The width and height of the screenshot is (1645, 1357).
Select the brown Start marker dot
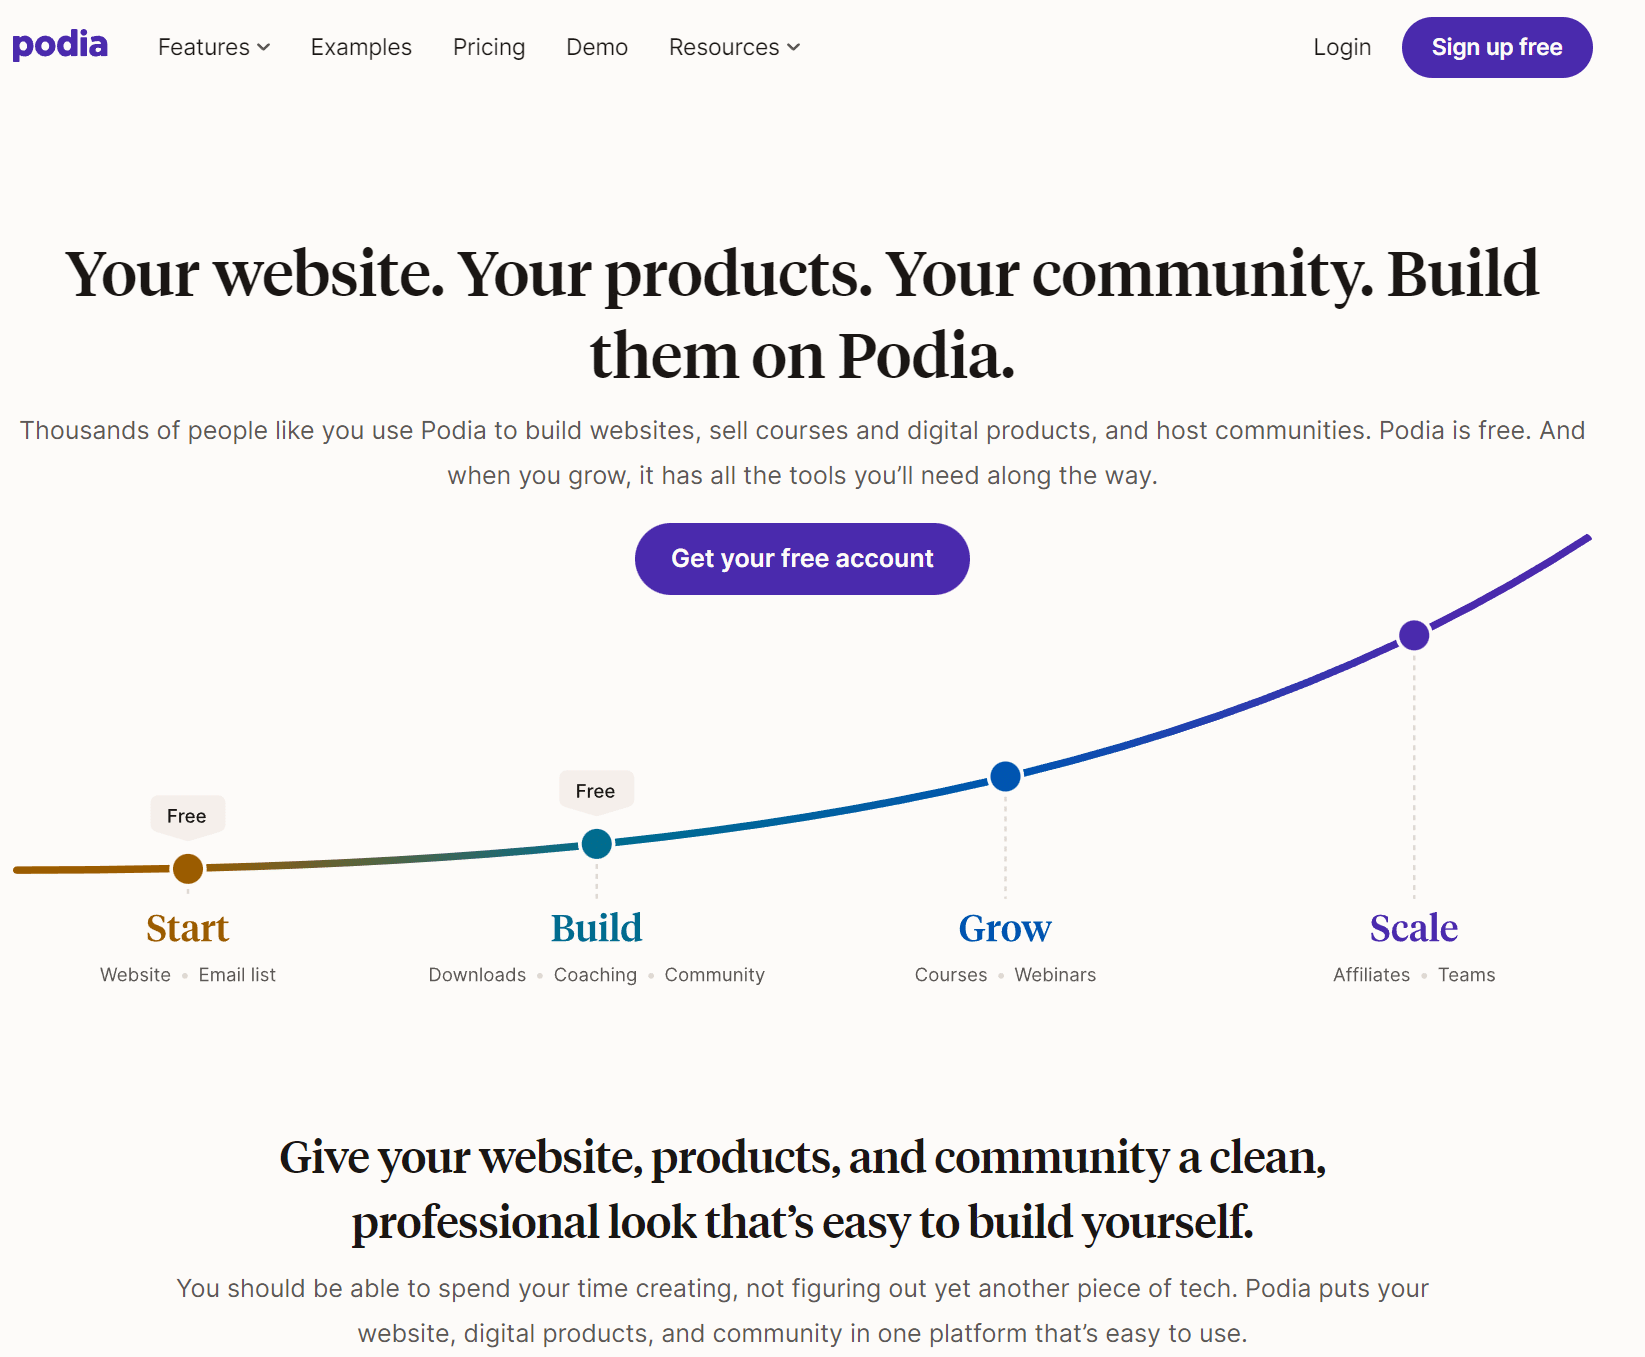[188, 869]
